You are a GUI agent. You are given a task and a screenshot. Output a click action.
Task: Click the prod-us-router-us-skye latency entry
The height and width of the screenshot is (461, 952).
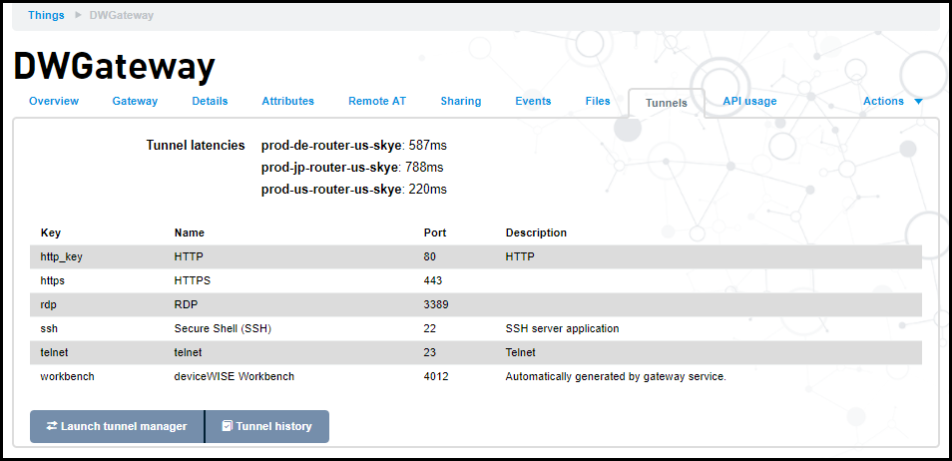click(354, 190)
